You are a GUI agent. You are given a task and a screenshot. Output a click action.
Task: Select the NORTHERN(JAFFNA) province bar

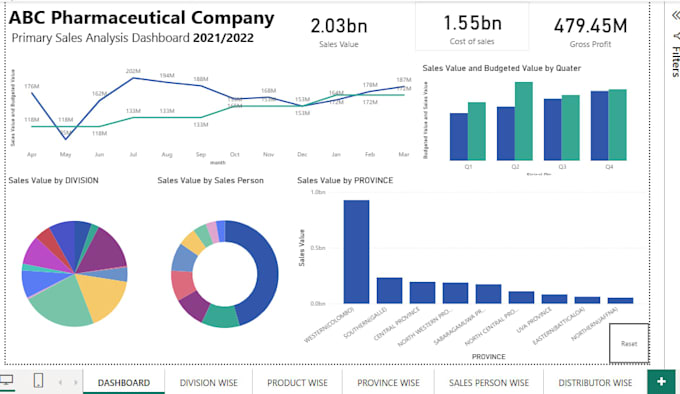click(x=620, y=300)
